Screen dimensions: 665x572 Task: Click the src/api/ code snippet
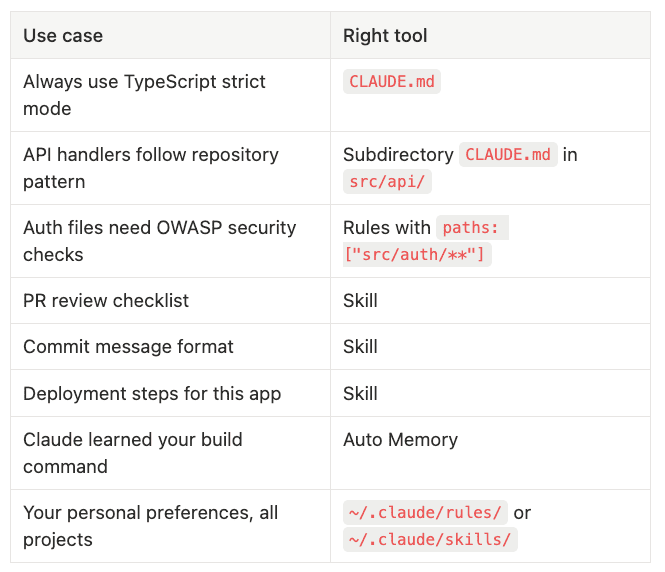387,181
